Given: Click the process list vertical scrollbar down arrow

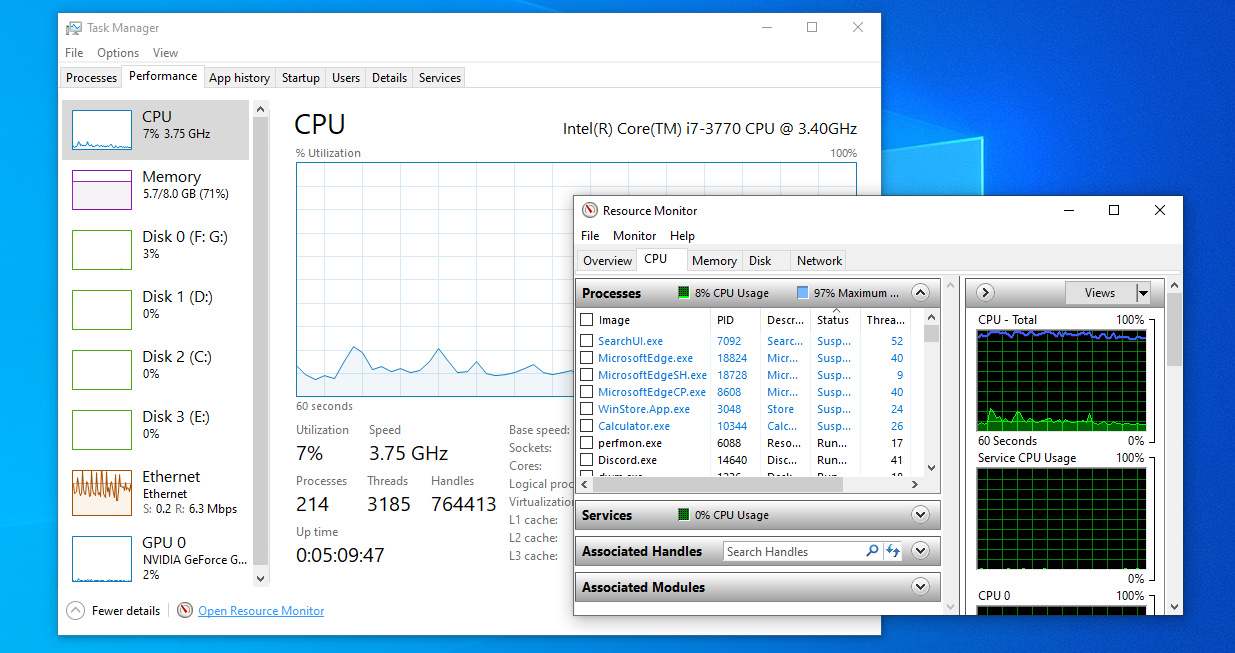Looking at the screenshot, I should click(x=931, y=467).
